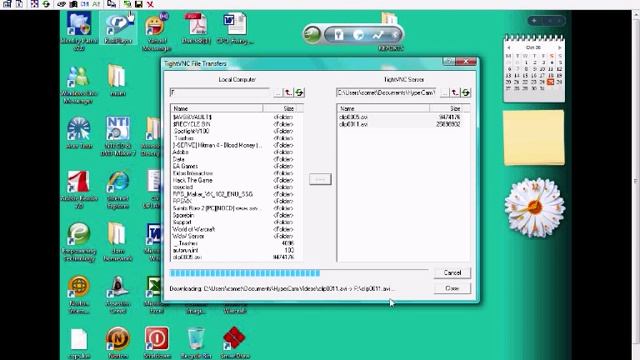Open the Recycle Bin desktop icon
This screenshot has height=360, width=640.
pyautogui.click(x=196, y=343)
